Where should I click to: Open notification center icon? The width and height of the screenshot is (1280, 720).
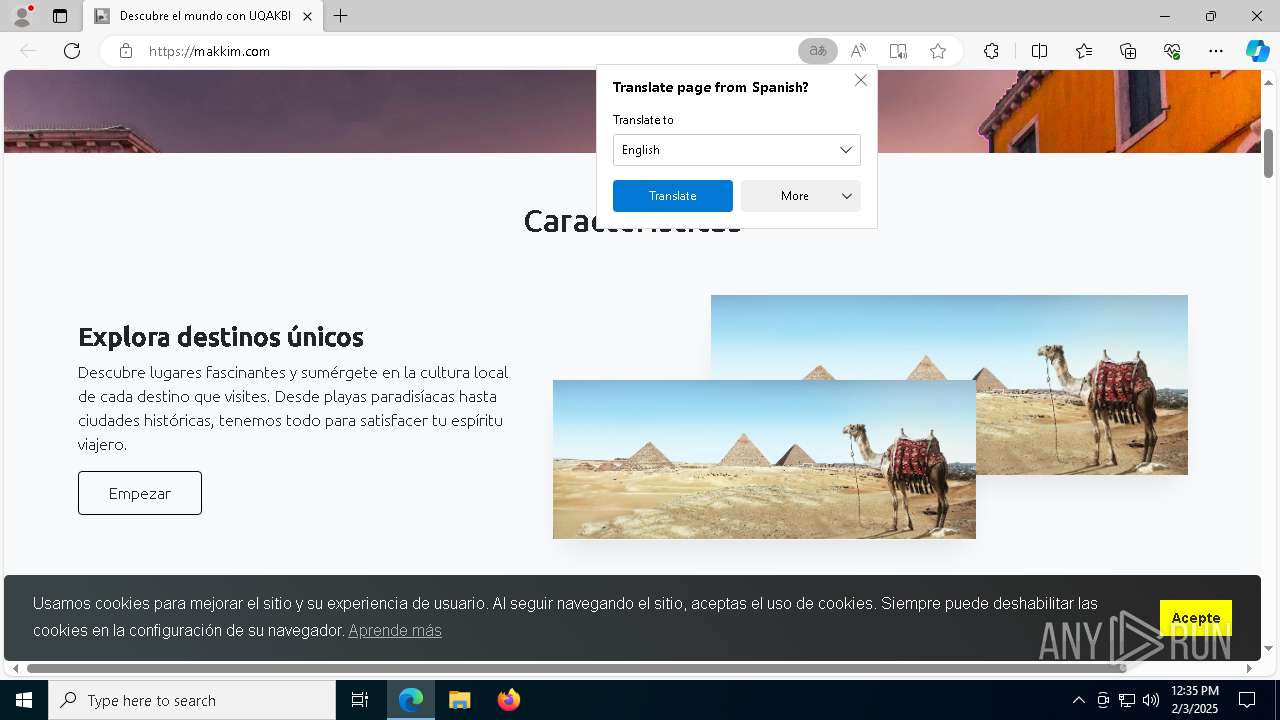coord(1247,700)
